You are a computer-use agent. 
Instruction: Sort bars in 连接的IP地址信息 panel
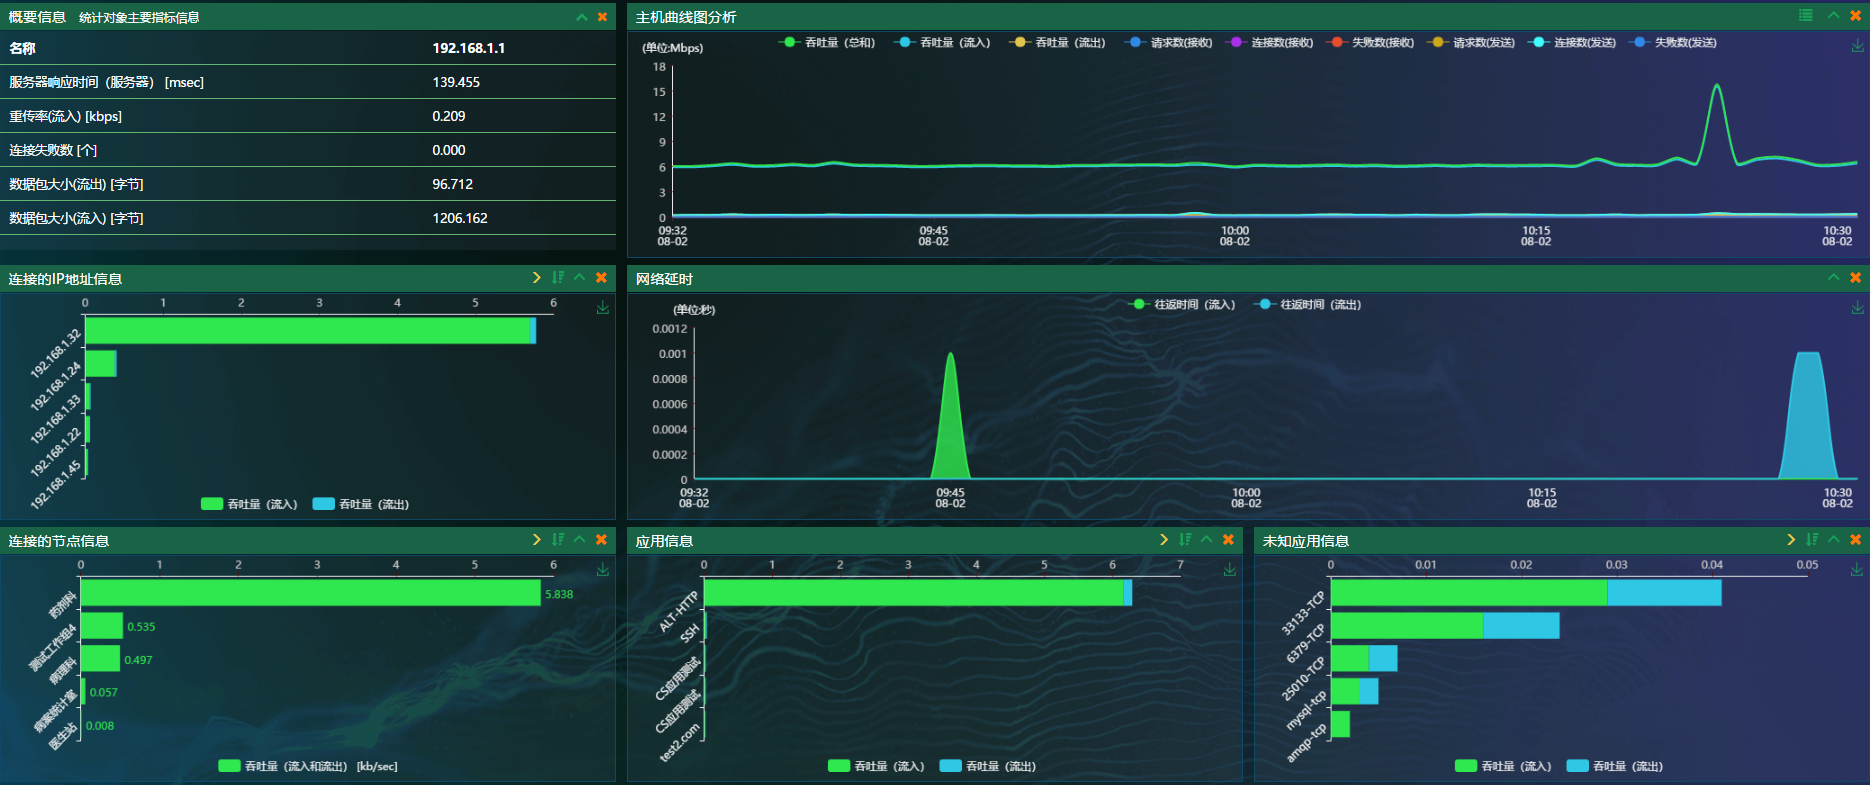click(558, 277)
